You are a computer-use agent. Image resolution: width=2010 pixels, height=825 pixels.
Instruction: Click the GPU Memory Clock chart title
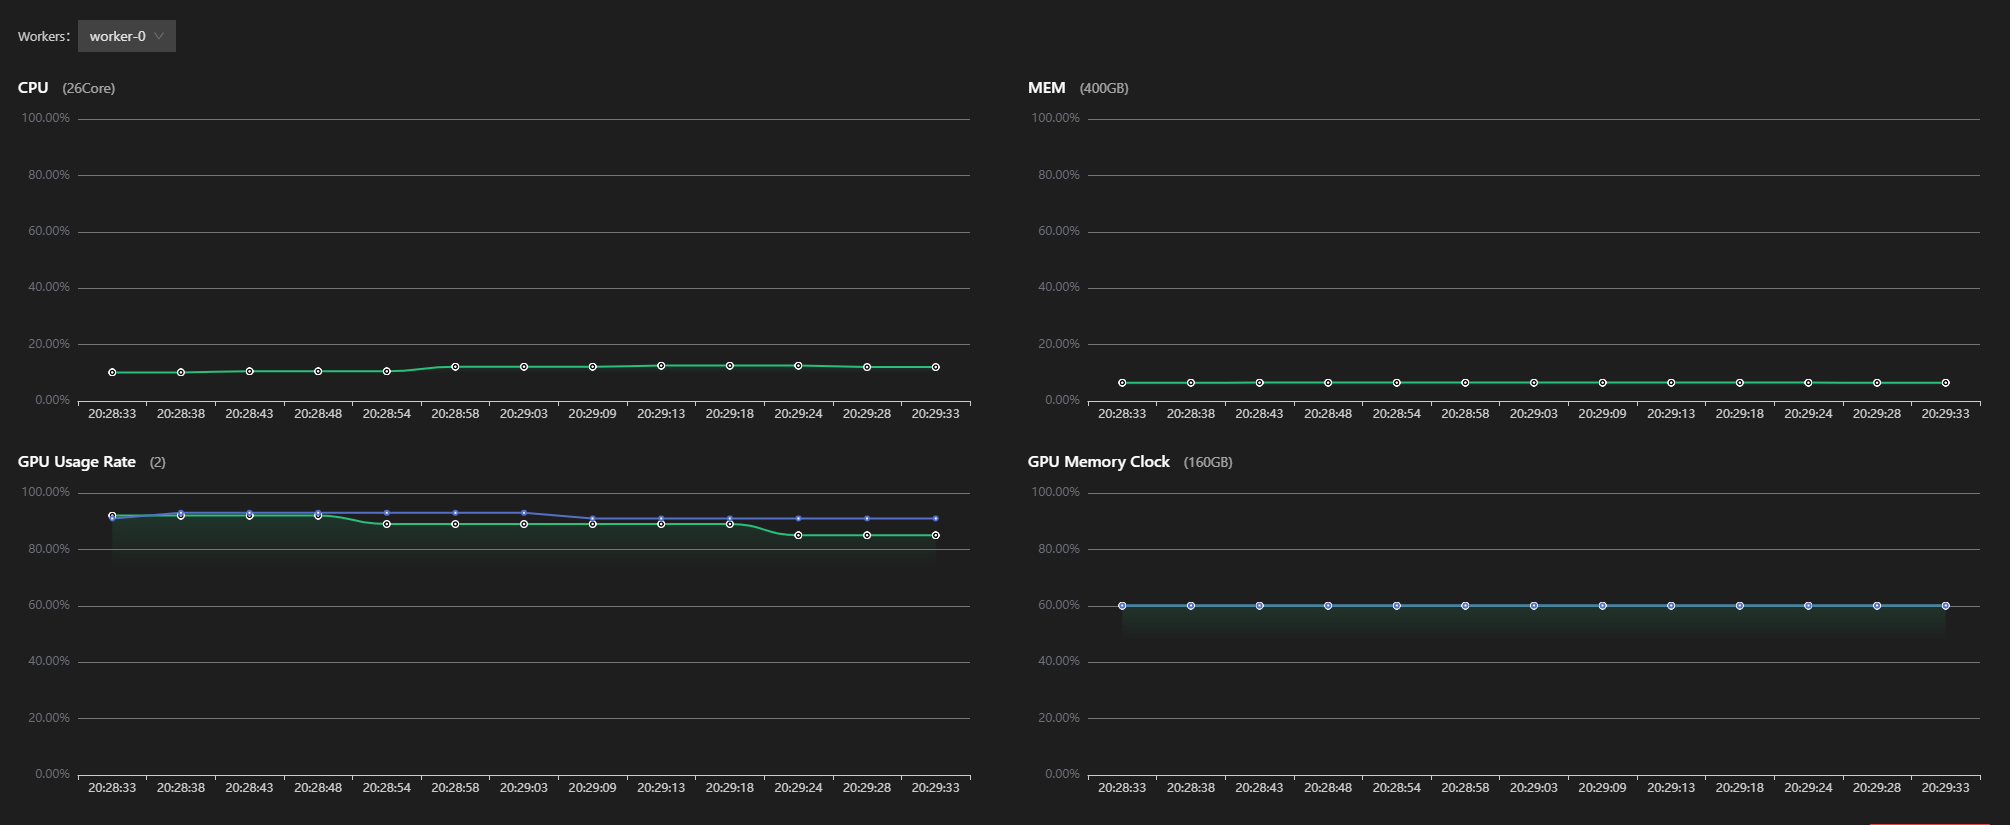tap(1098, 462)
